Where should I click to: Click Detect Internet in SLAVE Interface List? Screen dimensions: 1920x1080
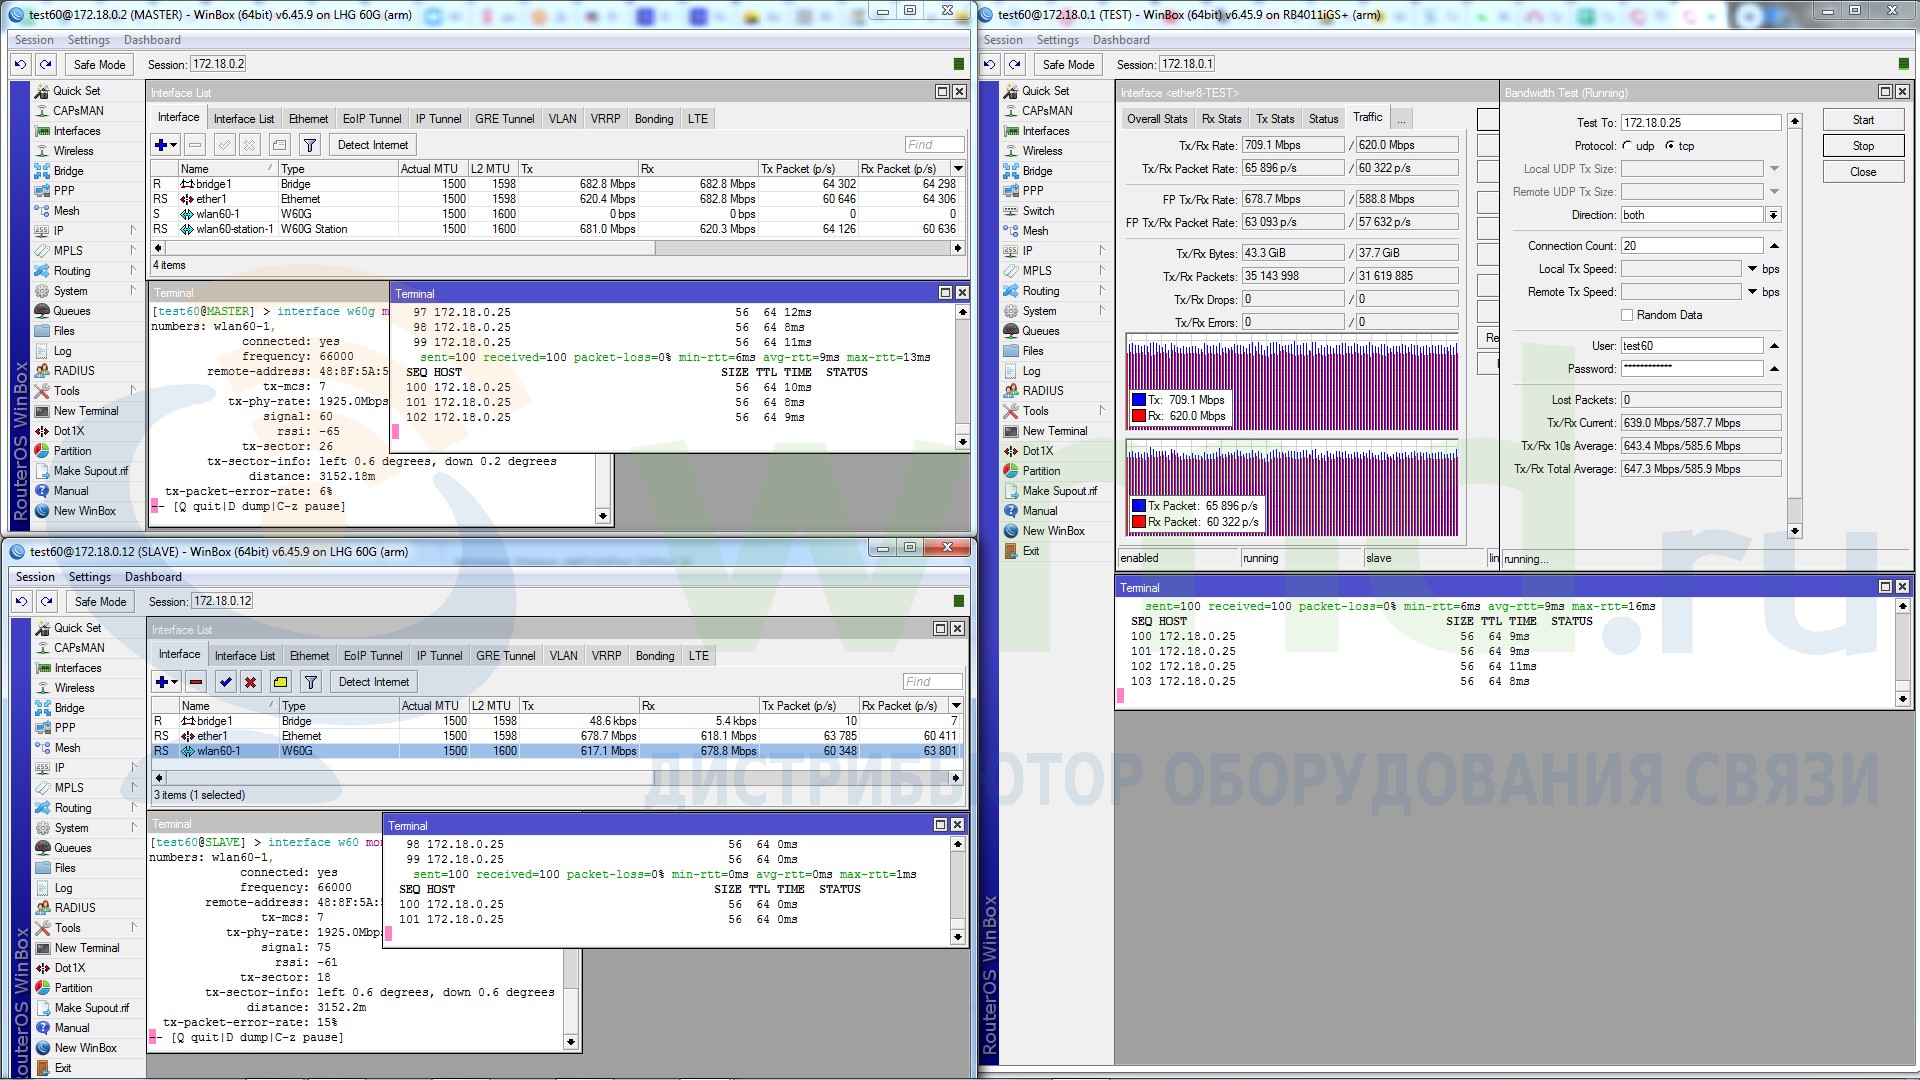374,682
